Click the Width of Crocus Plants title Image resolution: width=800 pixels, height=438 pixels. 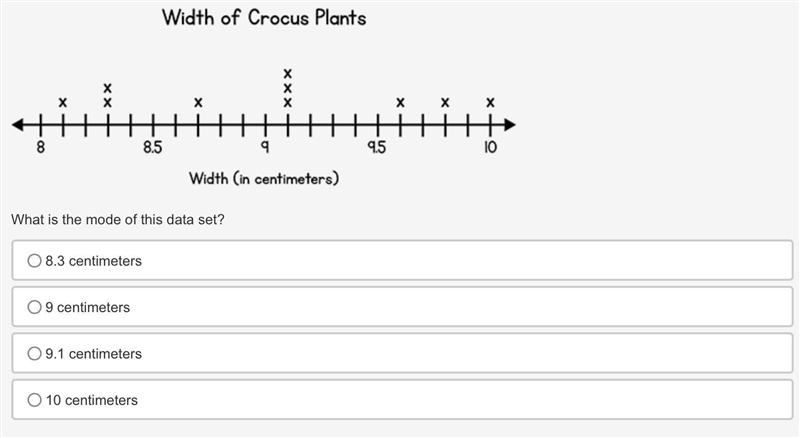click(264, 18)
